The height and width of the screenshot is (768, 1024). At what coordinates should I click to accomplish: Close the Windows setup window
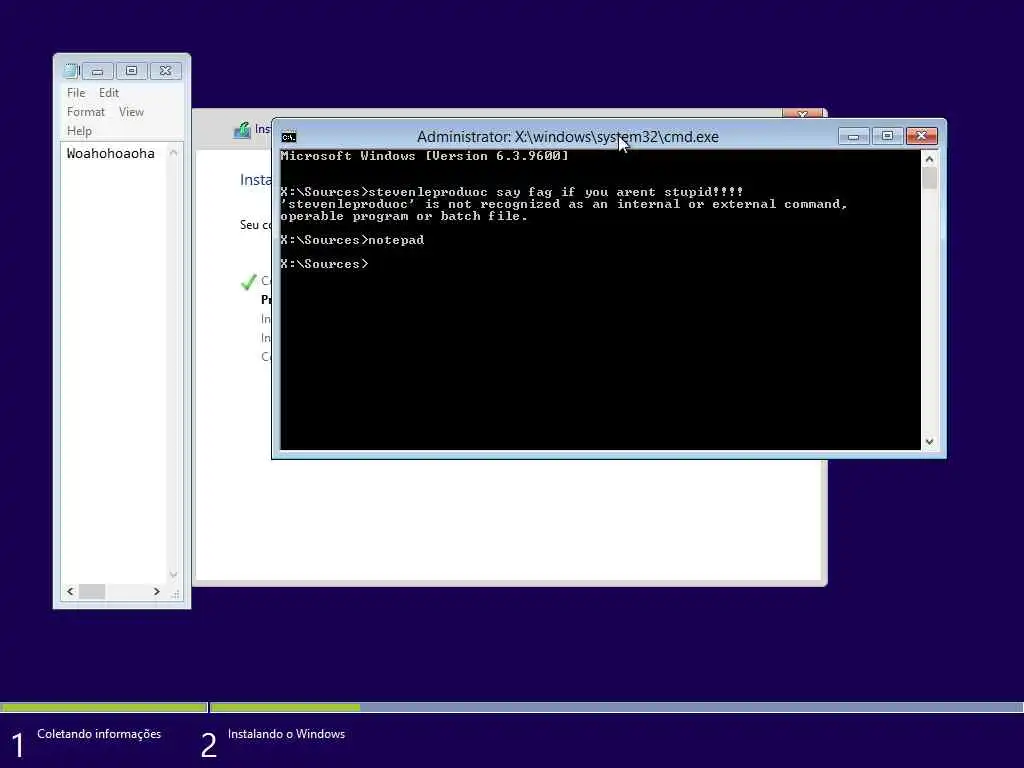pyautogui.click(x=803, y=113)
